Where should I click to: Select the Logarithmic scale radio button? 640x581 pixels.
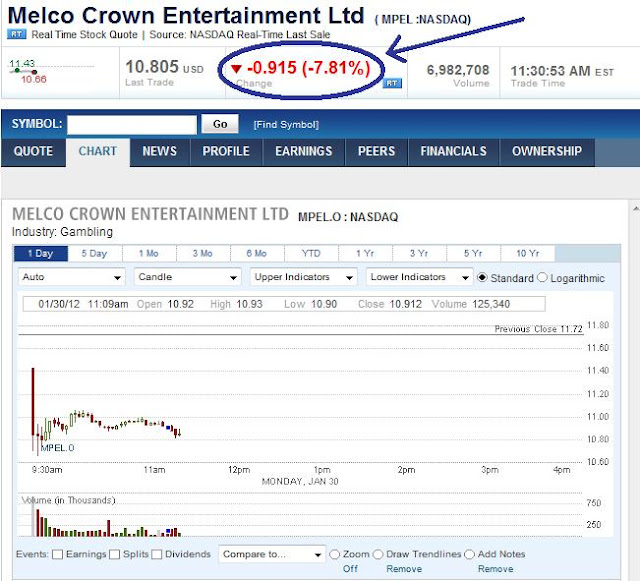point(542,278)
